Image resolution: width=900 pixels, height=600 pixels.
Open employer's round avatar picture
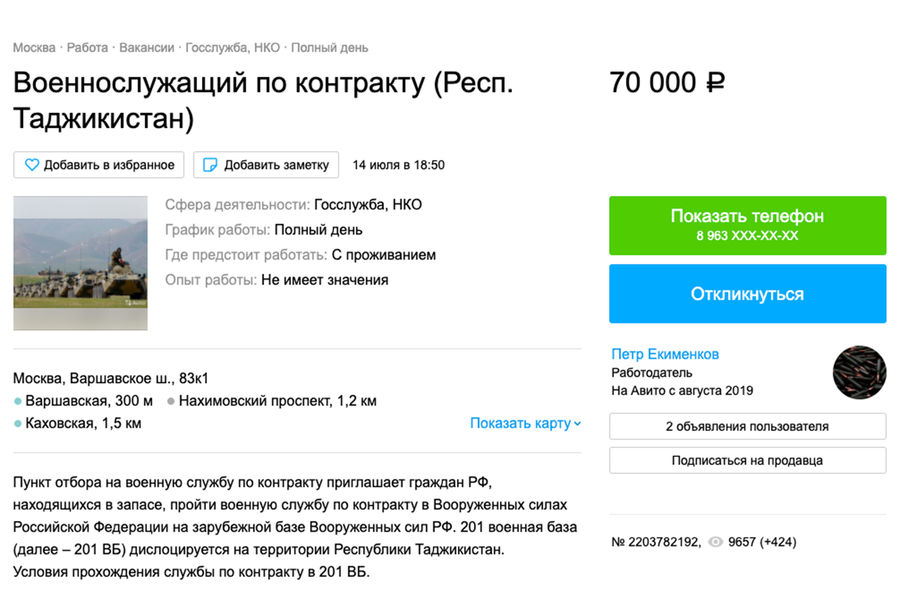click(859, 372)
